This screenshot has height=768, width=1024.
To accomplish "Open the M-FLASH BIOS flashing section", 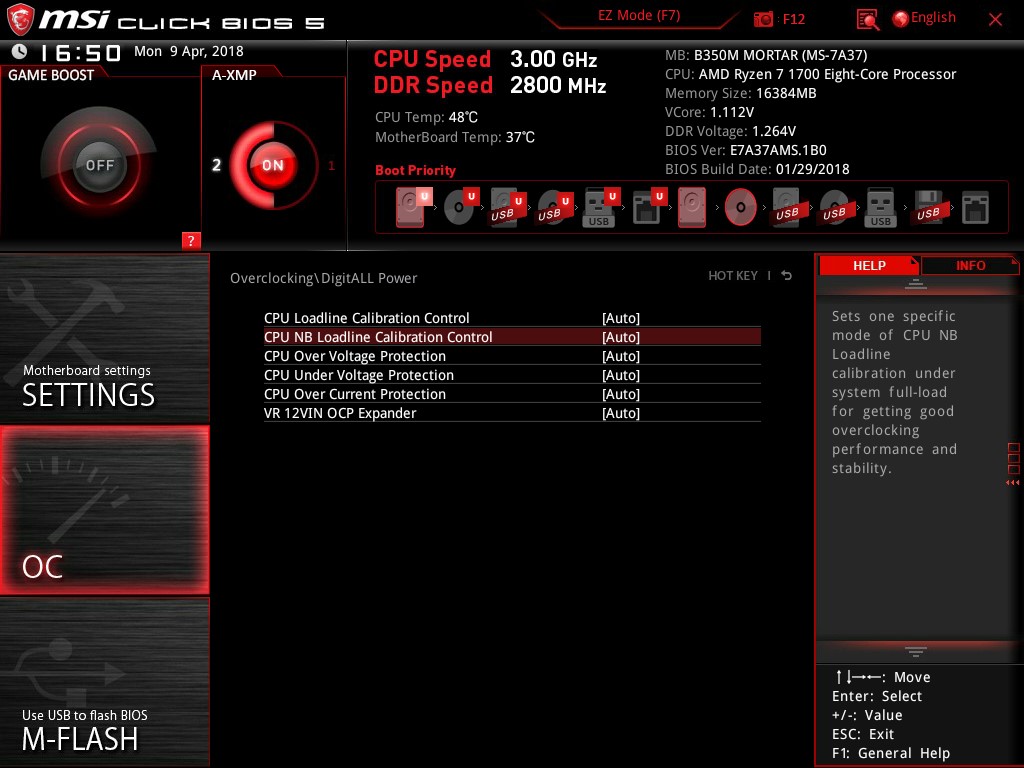I will point(104,682).
